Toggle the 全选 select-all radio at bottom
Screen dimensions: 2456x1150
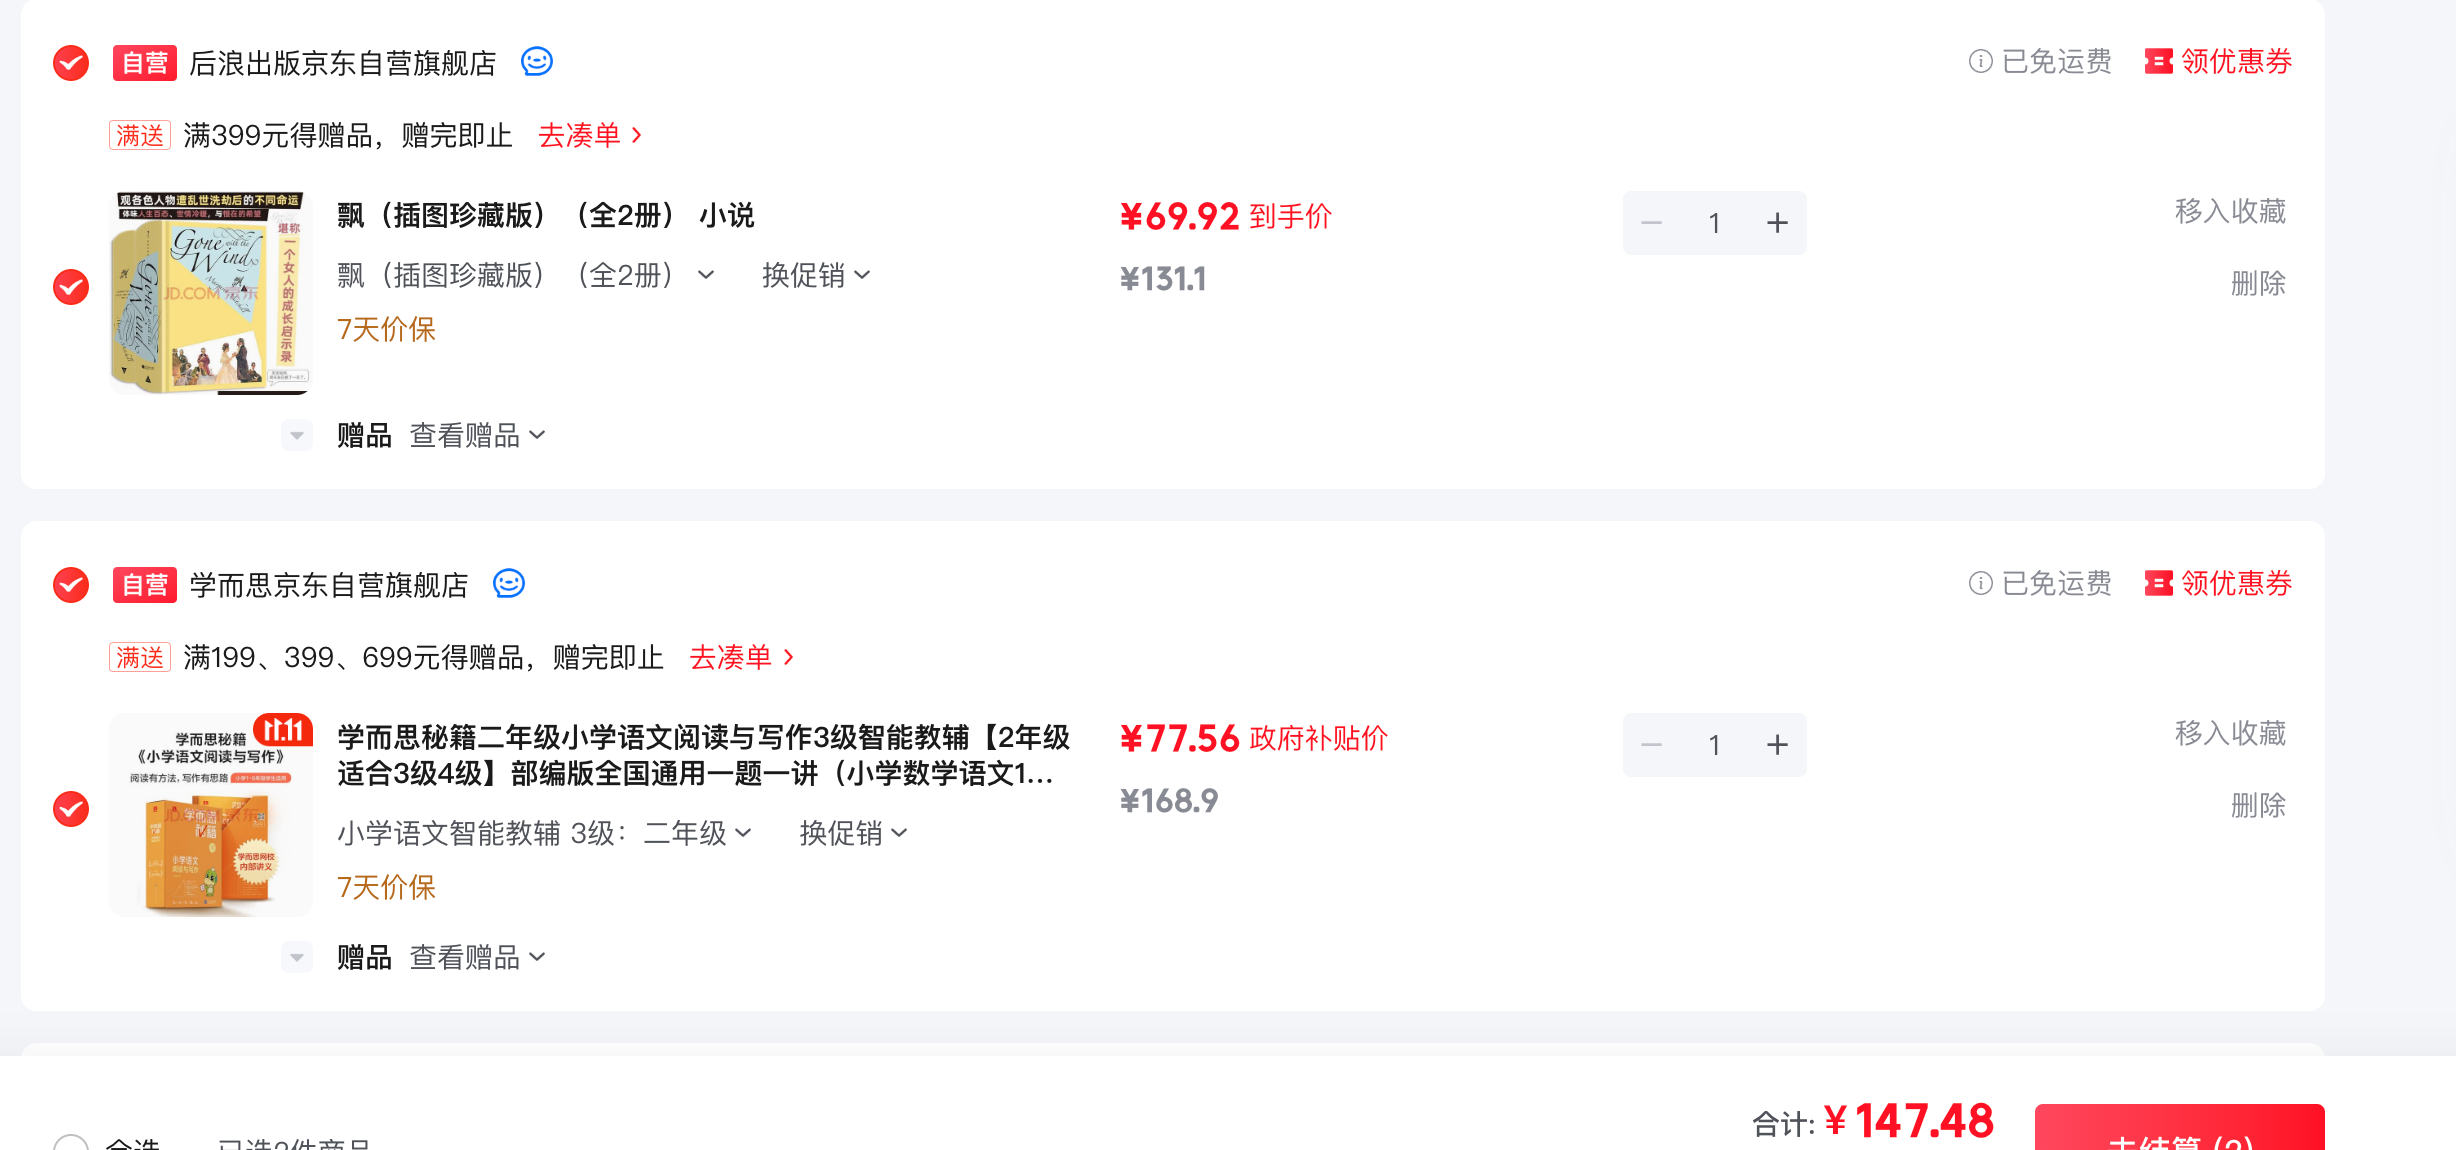71,1142
